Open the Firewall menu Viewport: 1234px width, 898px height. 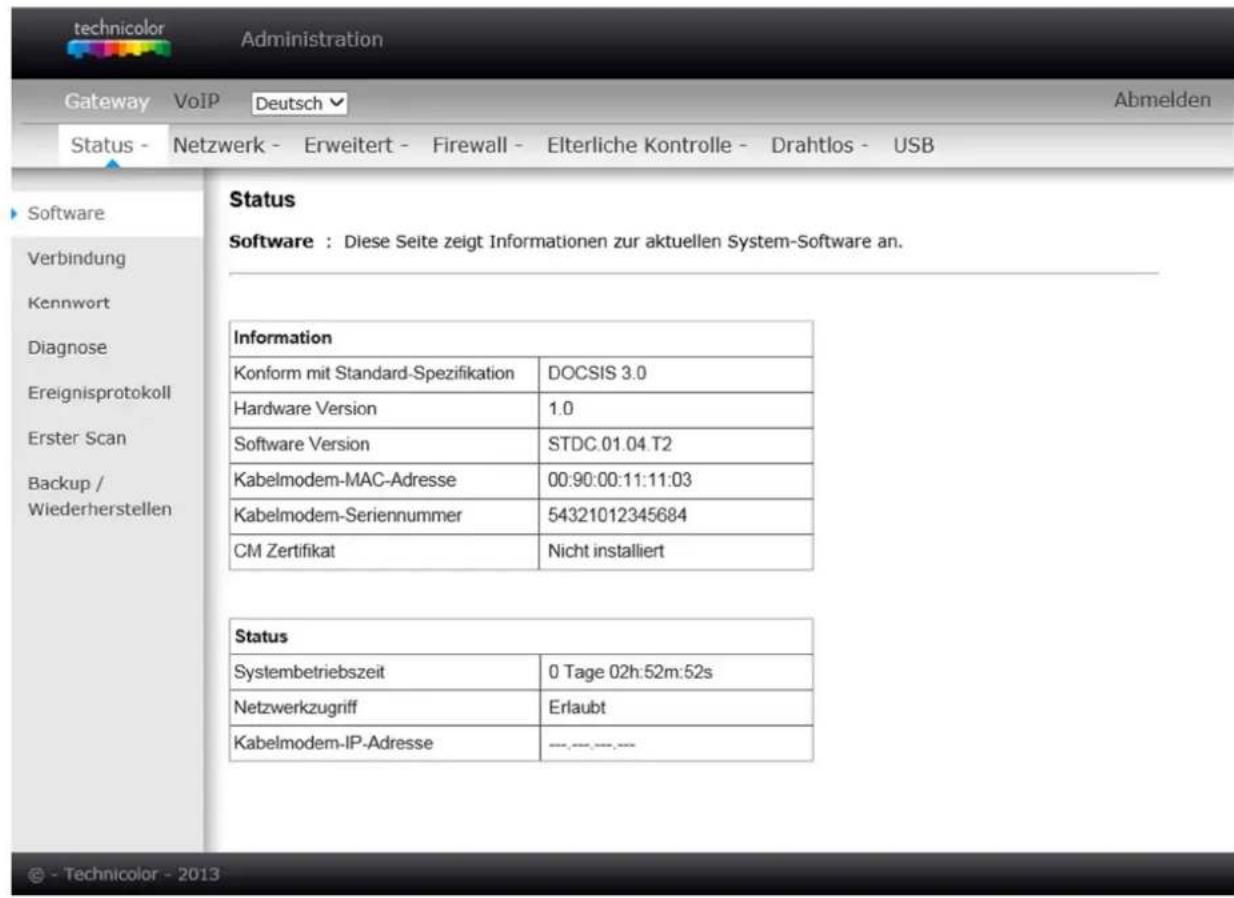coord(479,145)
